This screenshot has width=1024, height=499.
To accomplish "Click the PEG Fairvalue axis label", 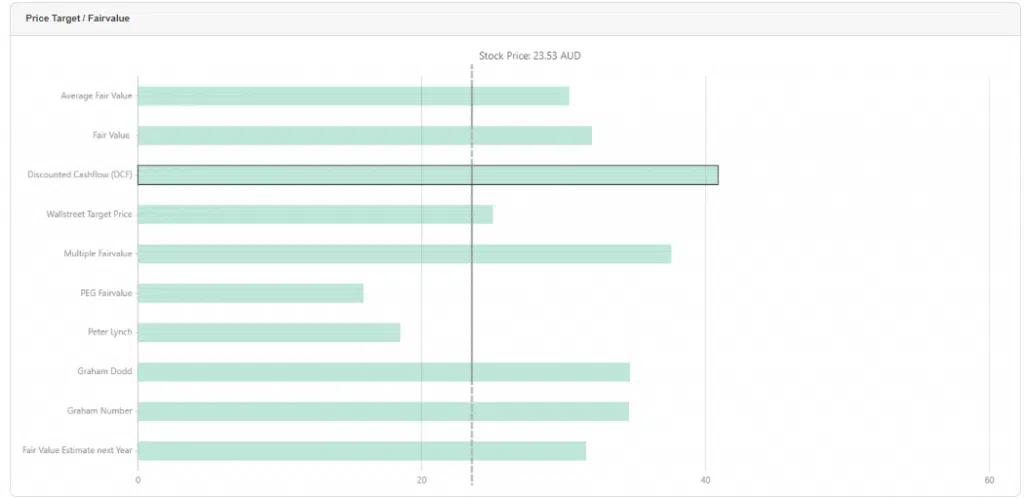I will coord(106,293).
